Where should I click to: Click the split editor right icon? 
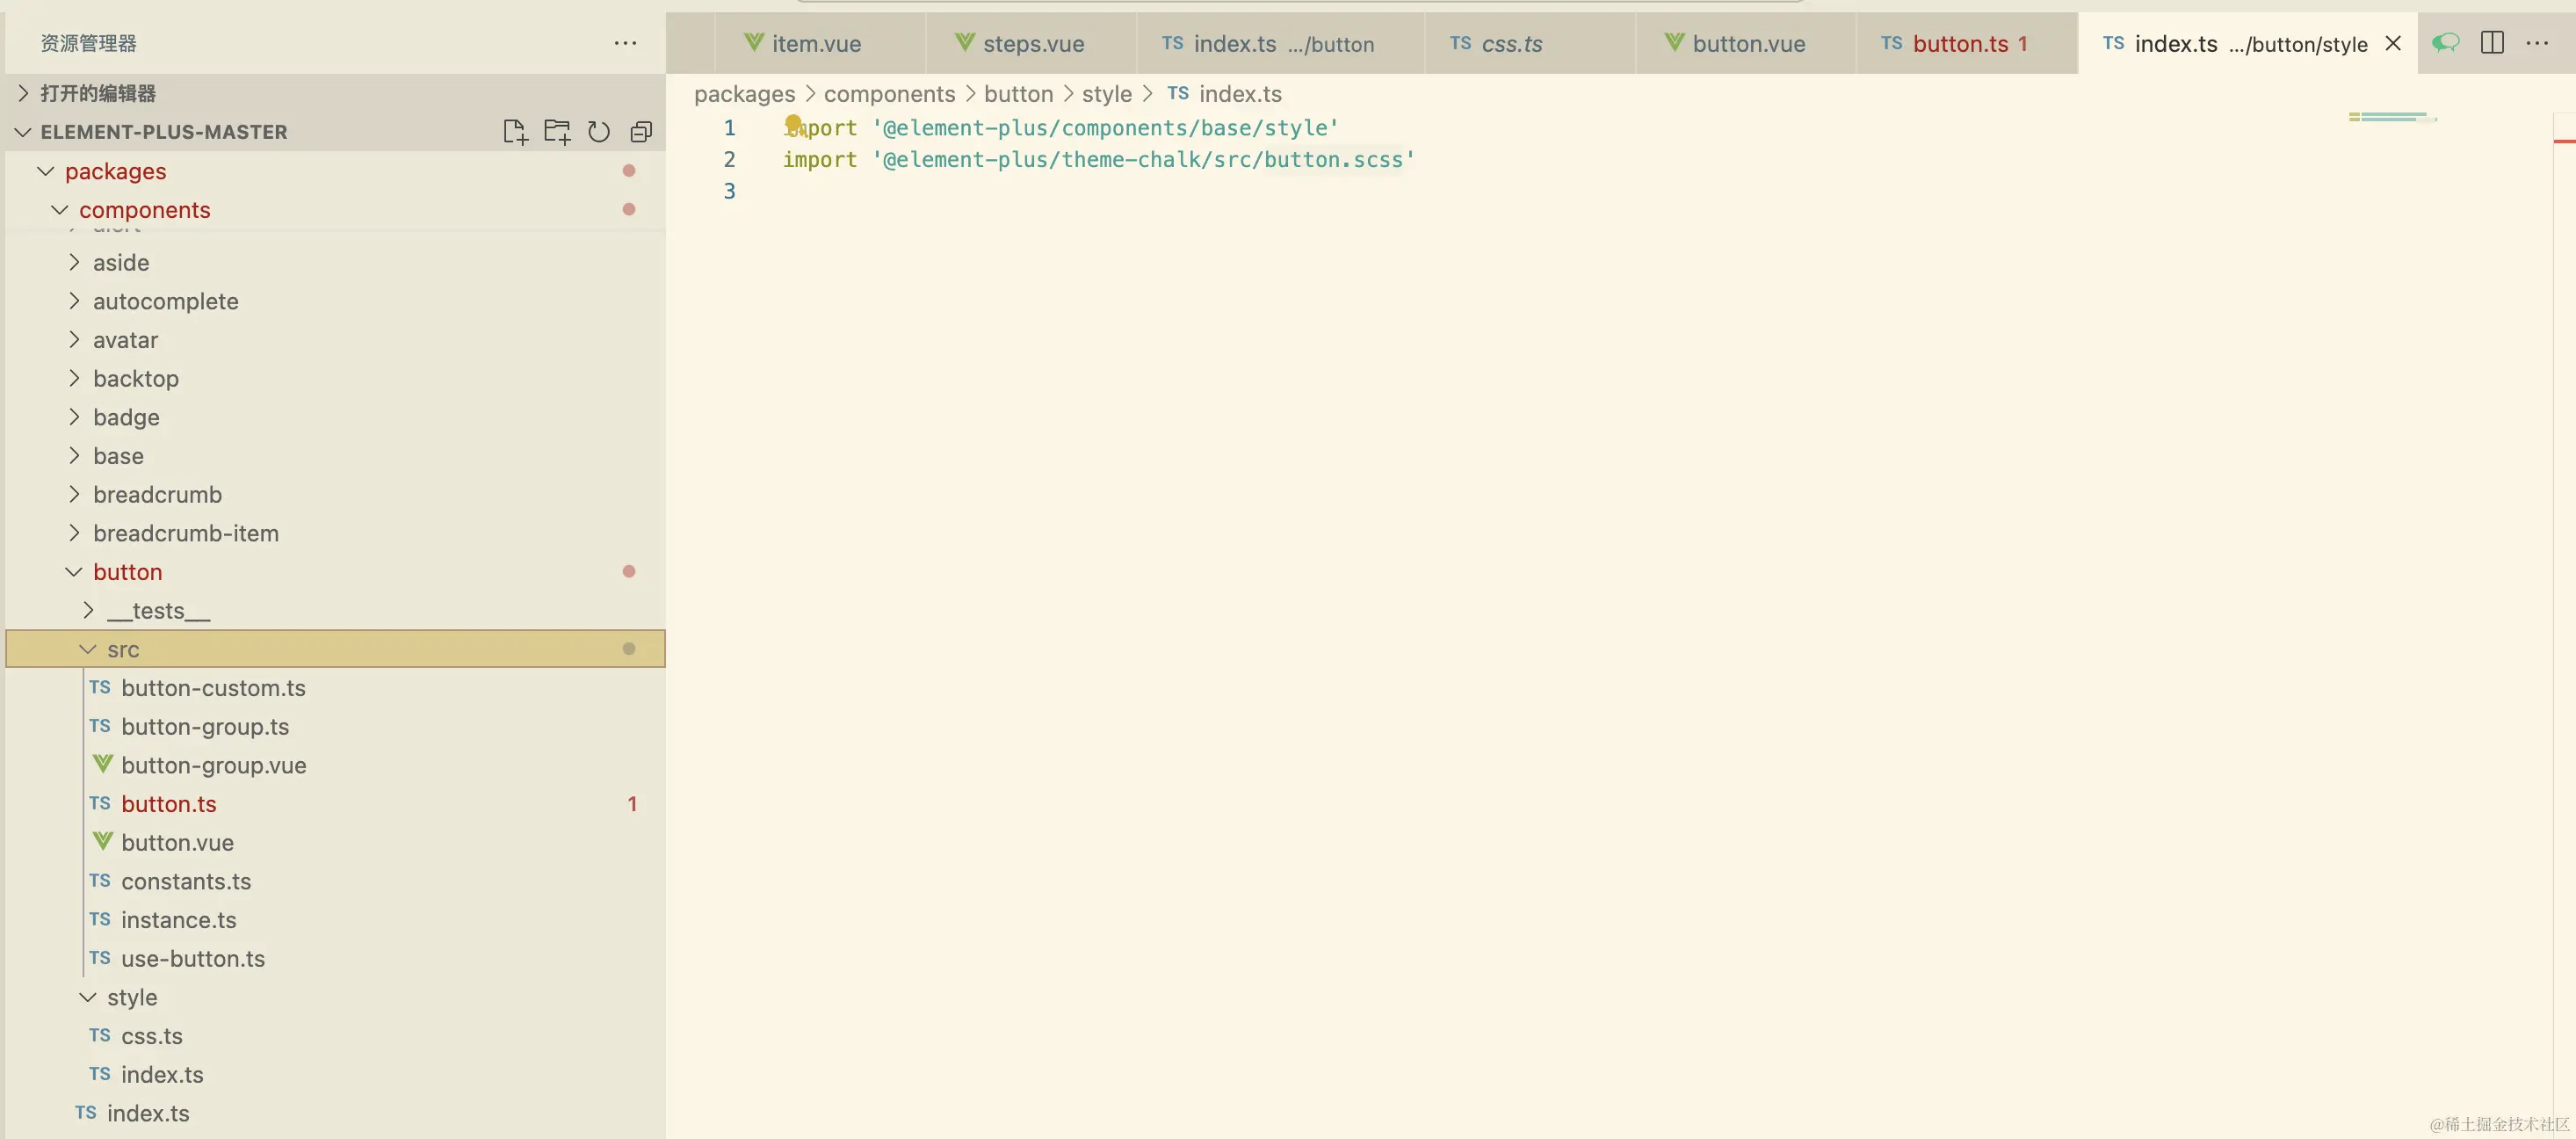click(2492, 43)
